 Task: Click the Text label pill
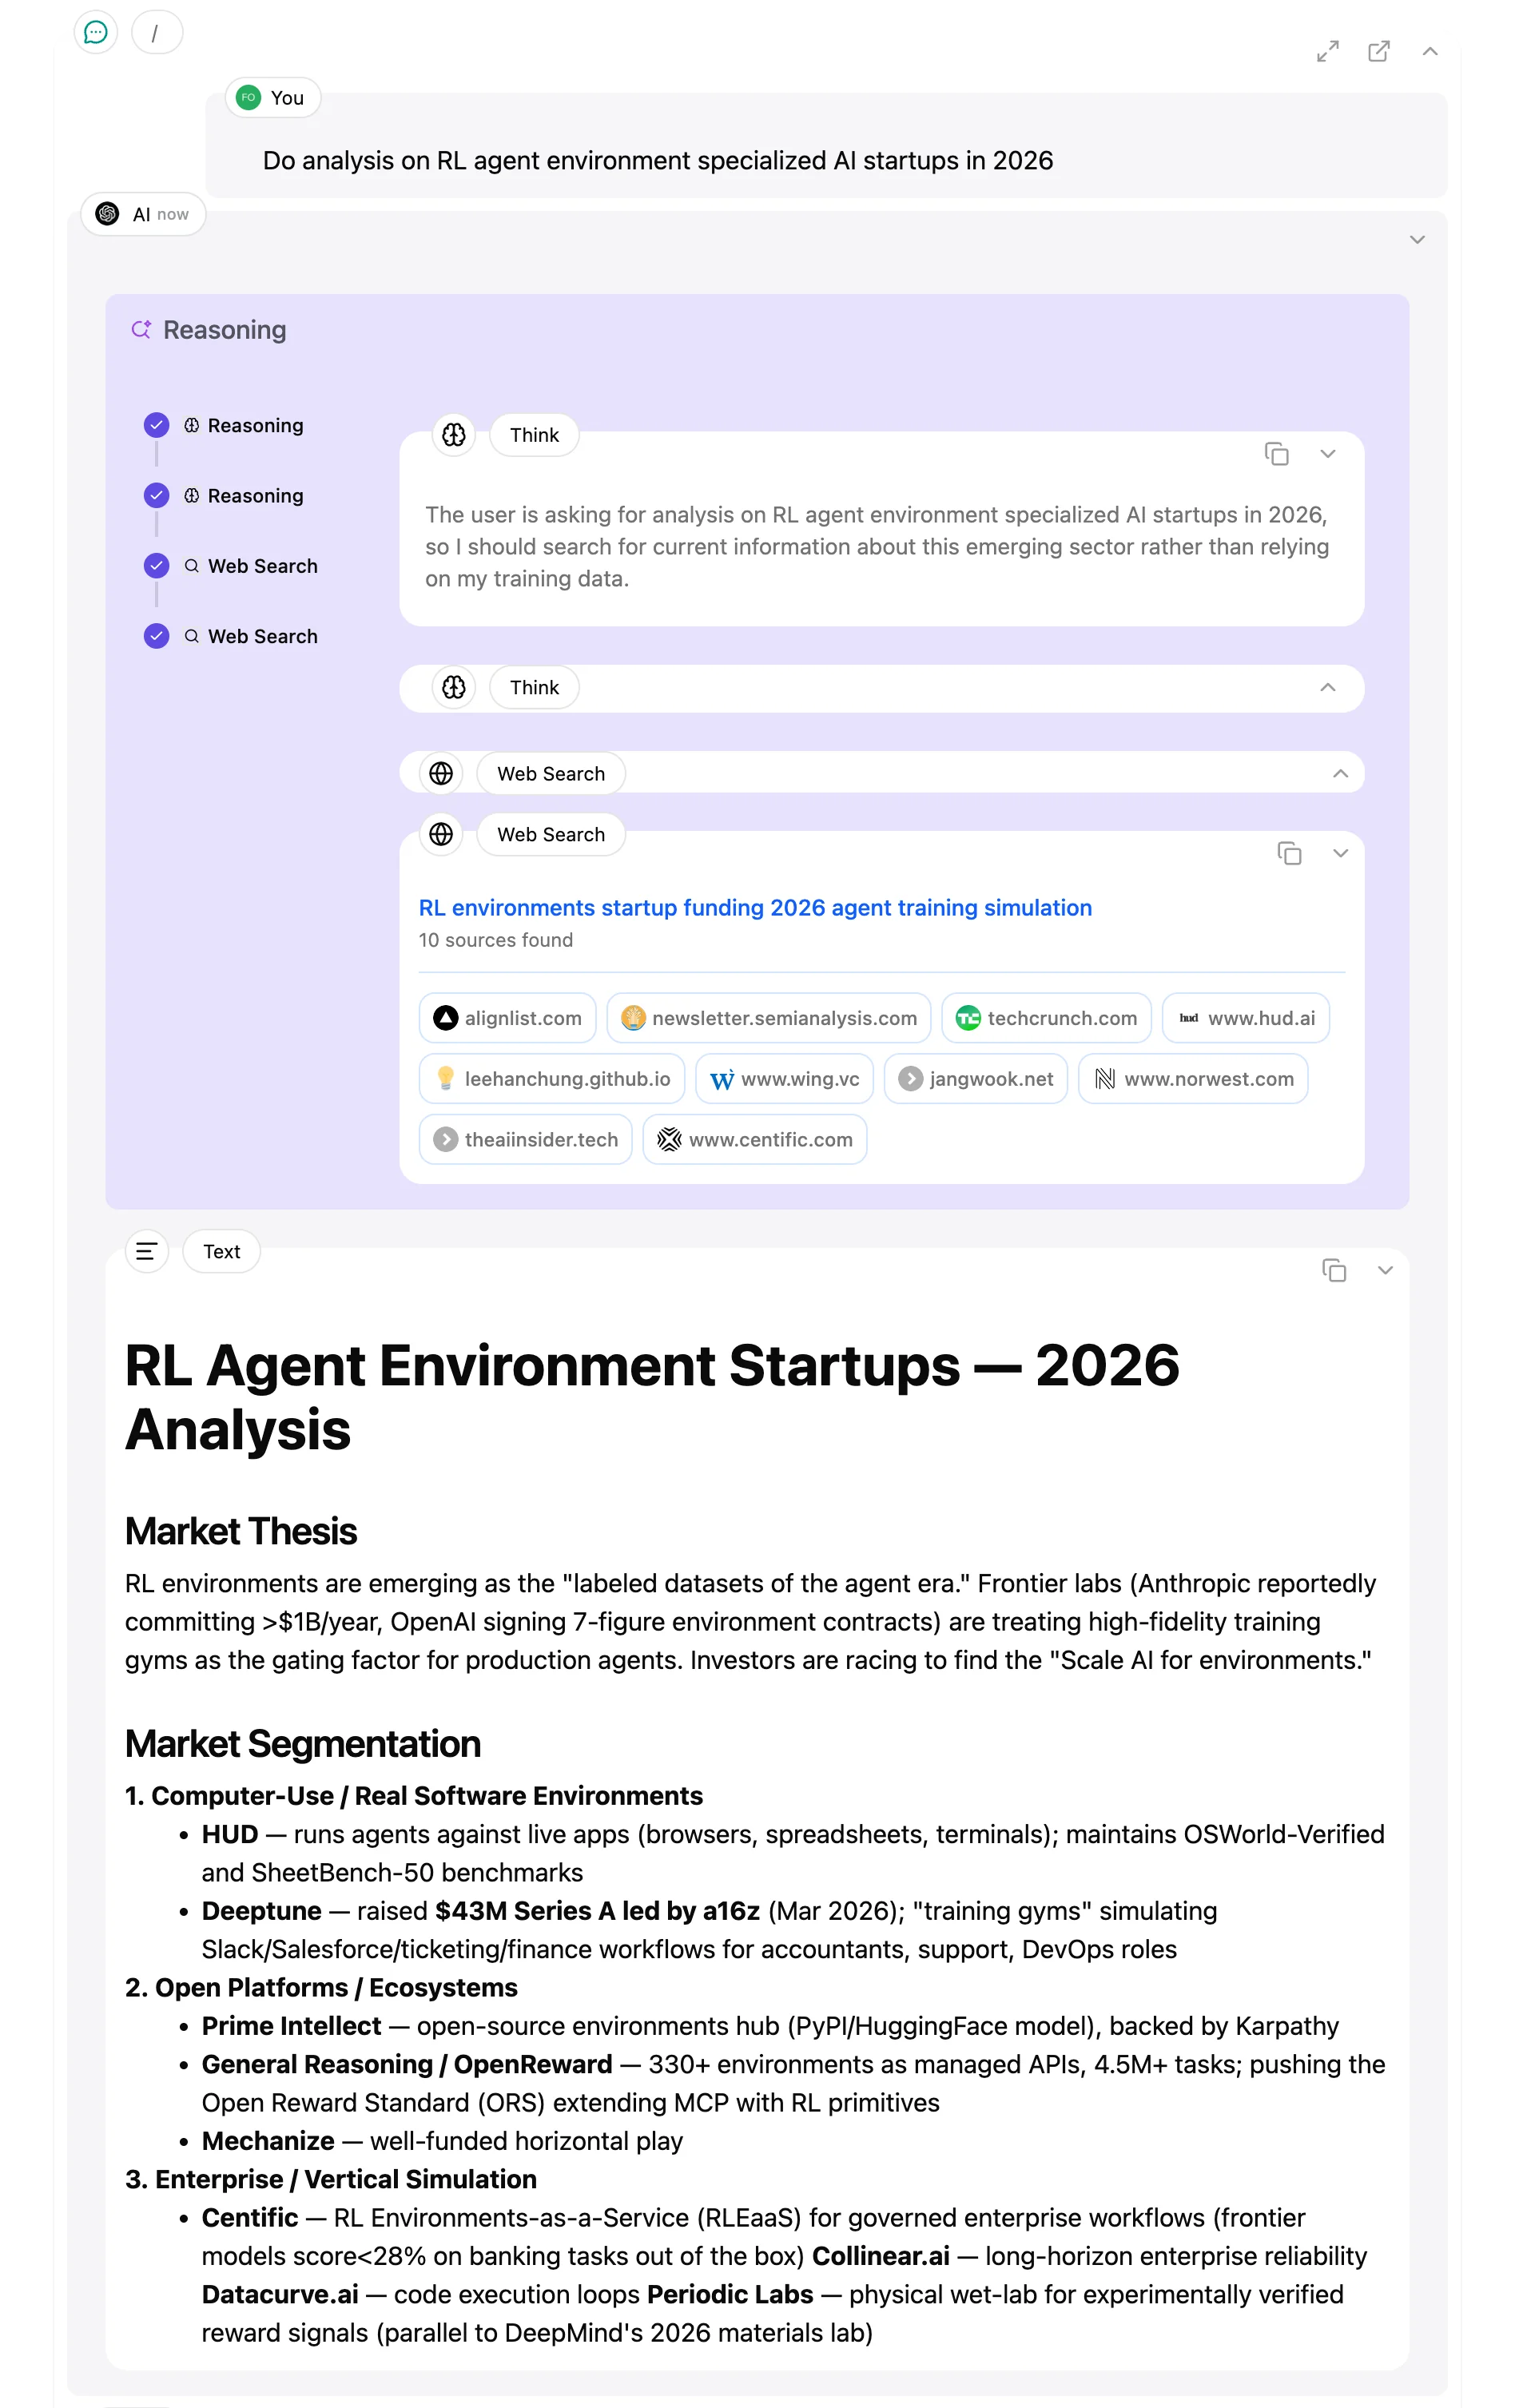(x=221, y=1252)
